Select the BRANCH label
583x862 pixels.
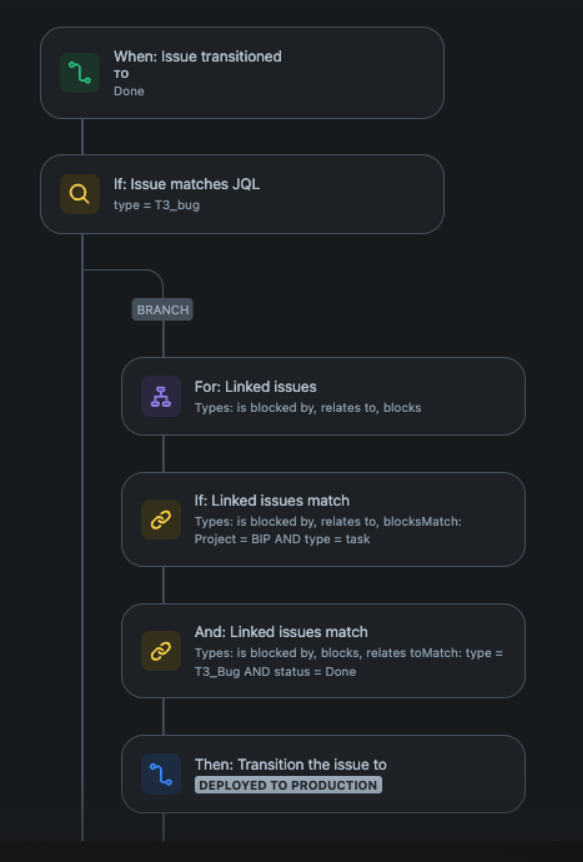[162, 310]
